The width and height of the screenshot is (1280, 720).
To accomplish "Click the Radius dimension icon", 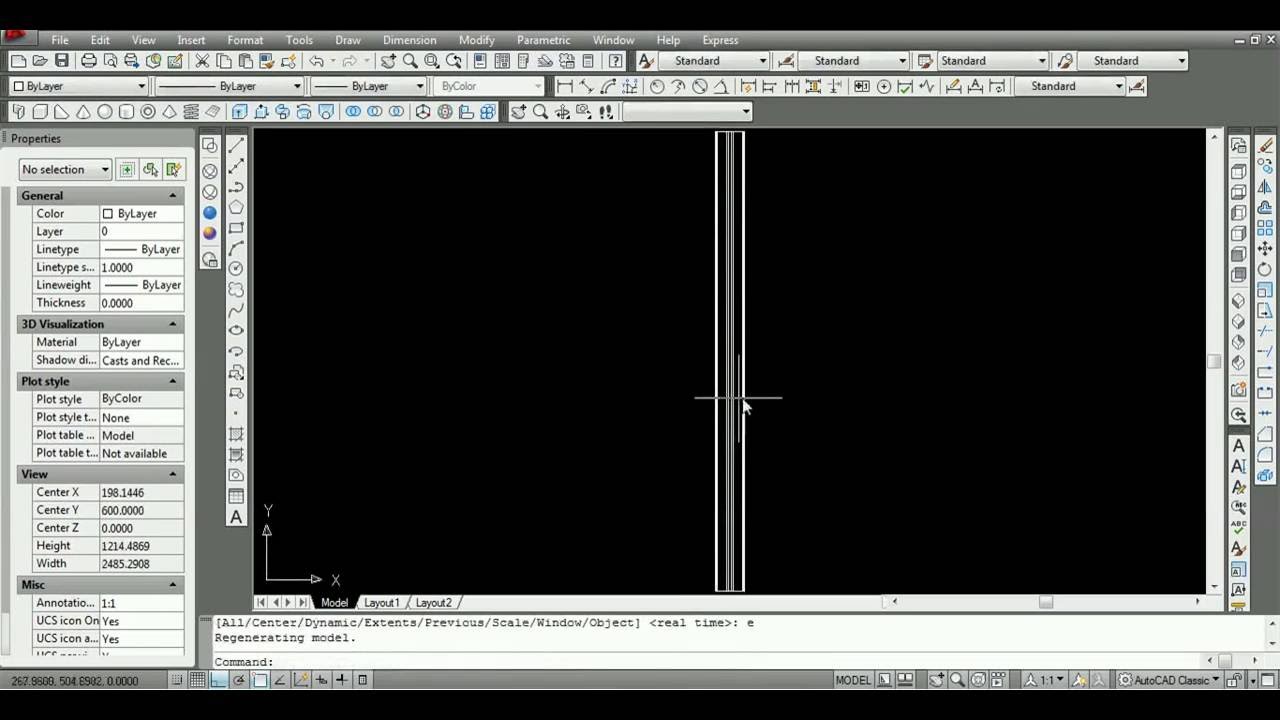I will [x=657, y=87].
